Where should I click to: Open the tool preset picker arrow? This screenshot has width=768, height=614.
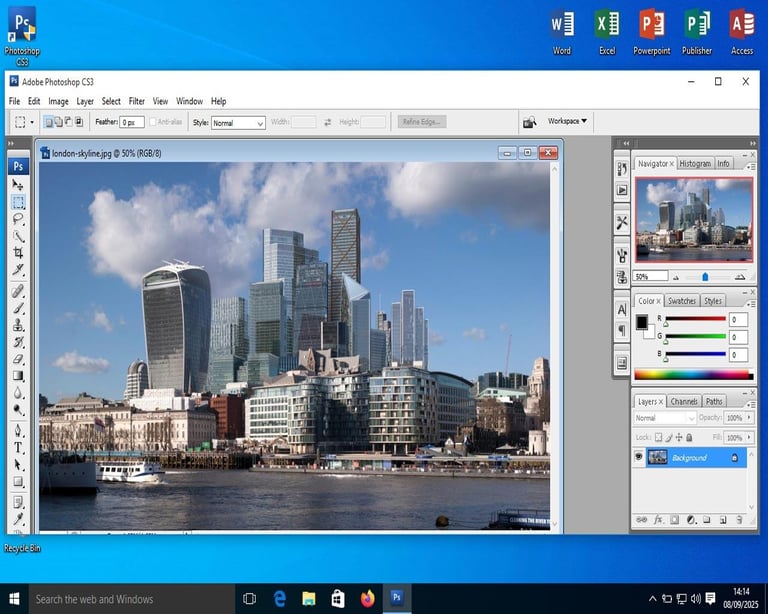[x=32, y=122]
